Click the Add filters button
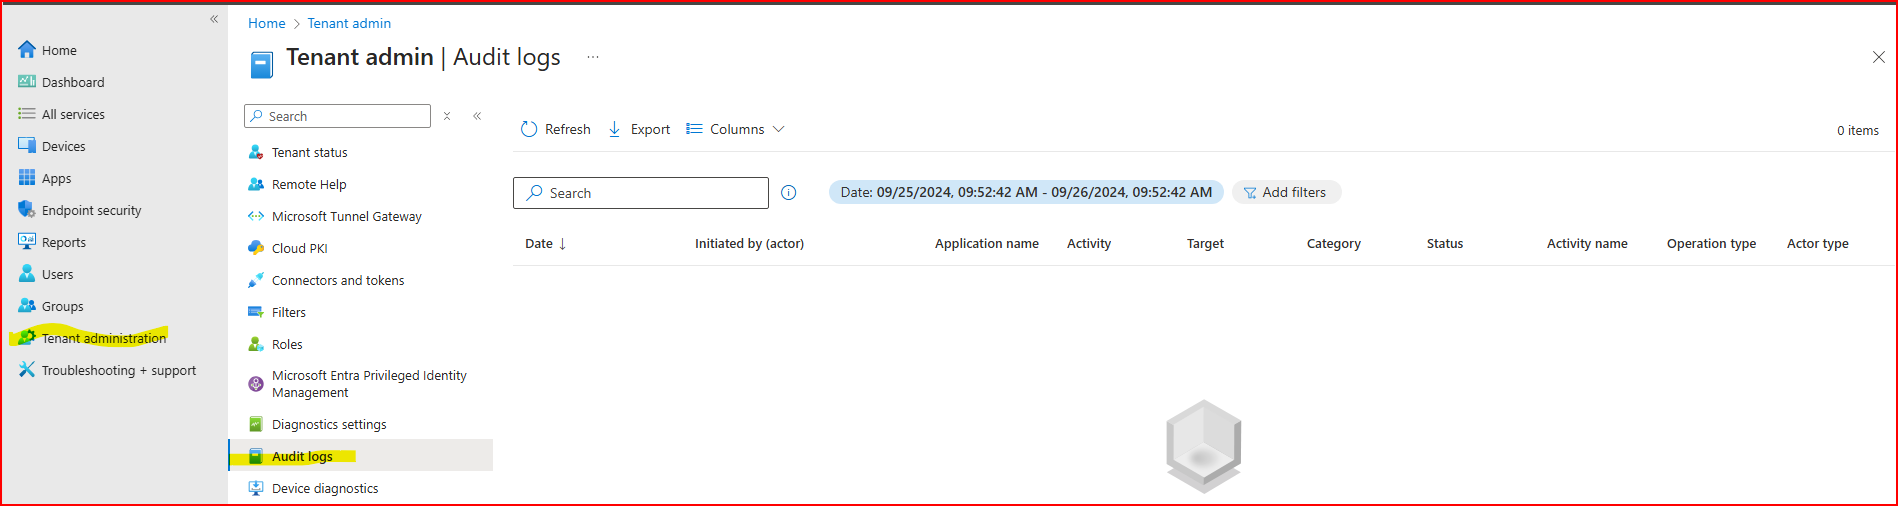This screenshot has width=1898, height=506. 1286,192
